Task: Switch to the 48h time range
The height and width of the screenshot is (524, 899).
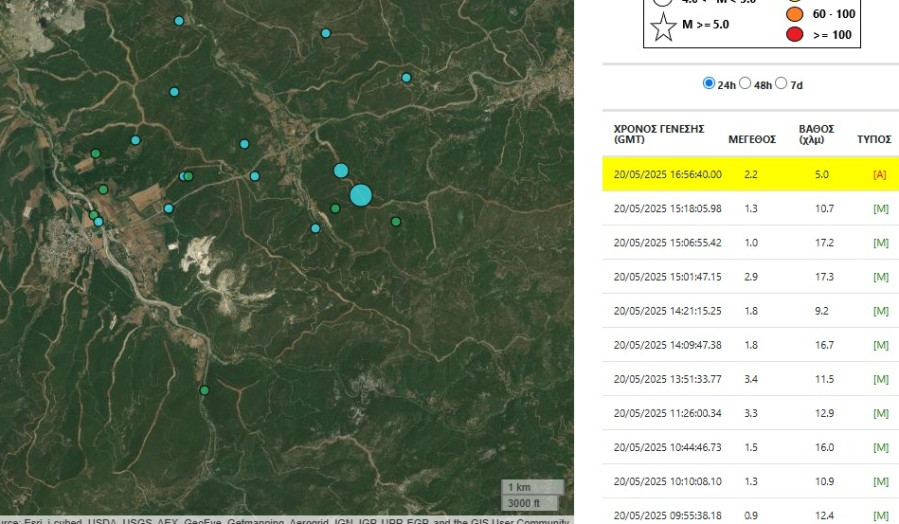Action: [x=745, y=84]
